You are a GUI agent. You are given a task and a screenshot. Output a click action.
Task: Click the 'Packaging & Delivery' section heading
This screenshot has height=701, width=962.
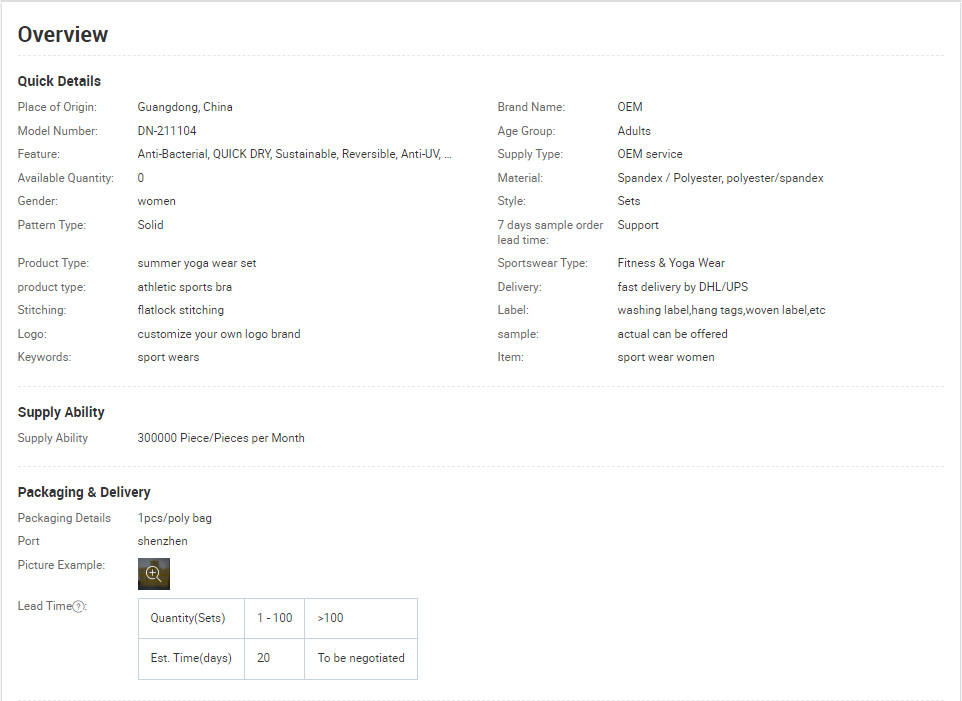(84, 492)
